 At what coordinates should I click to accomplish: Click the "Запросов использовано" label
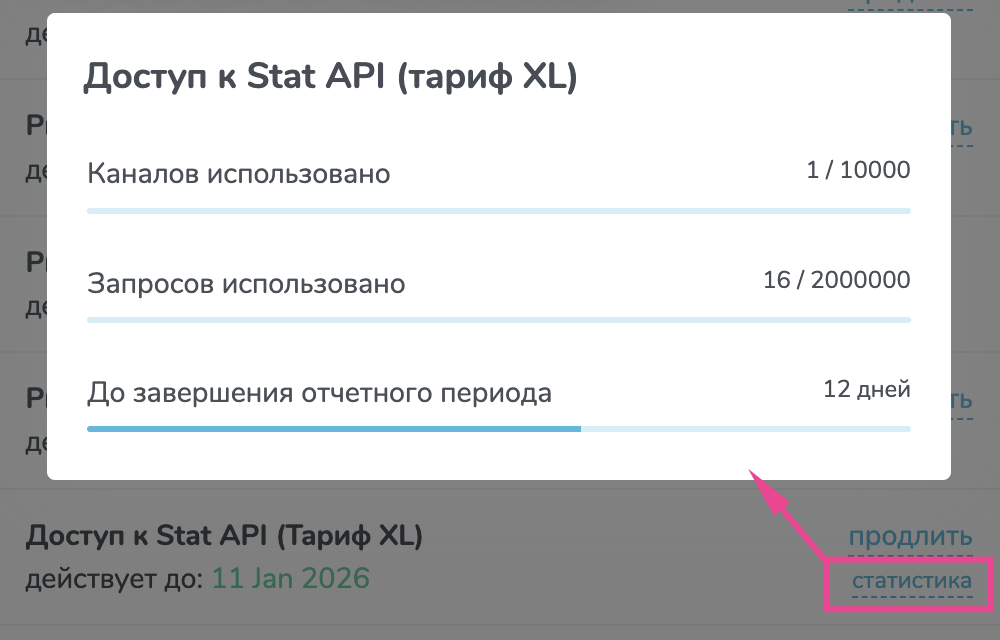click(246, 284)
